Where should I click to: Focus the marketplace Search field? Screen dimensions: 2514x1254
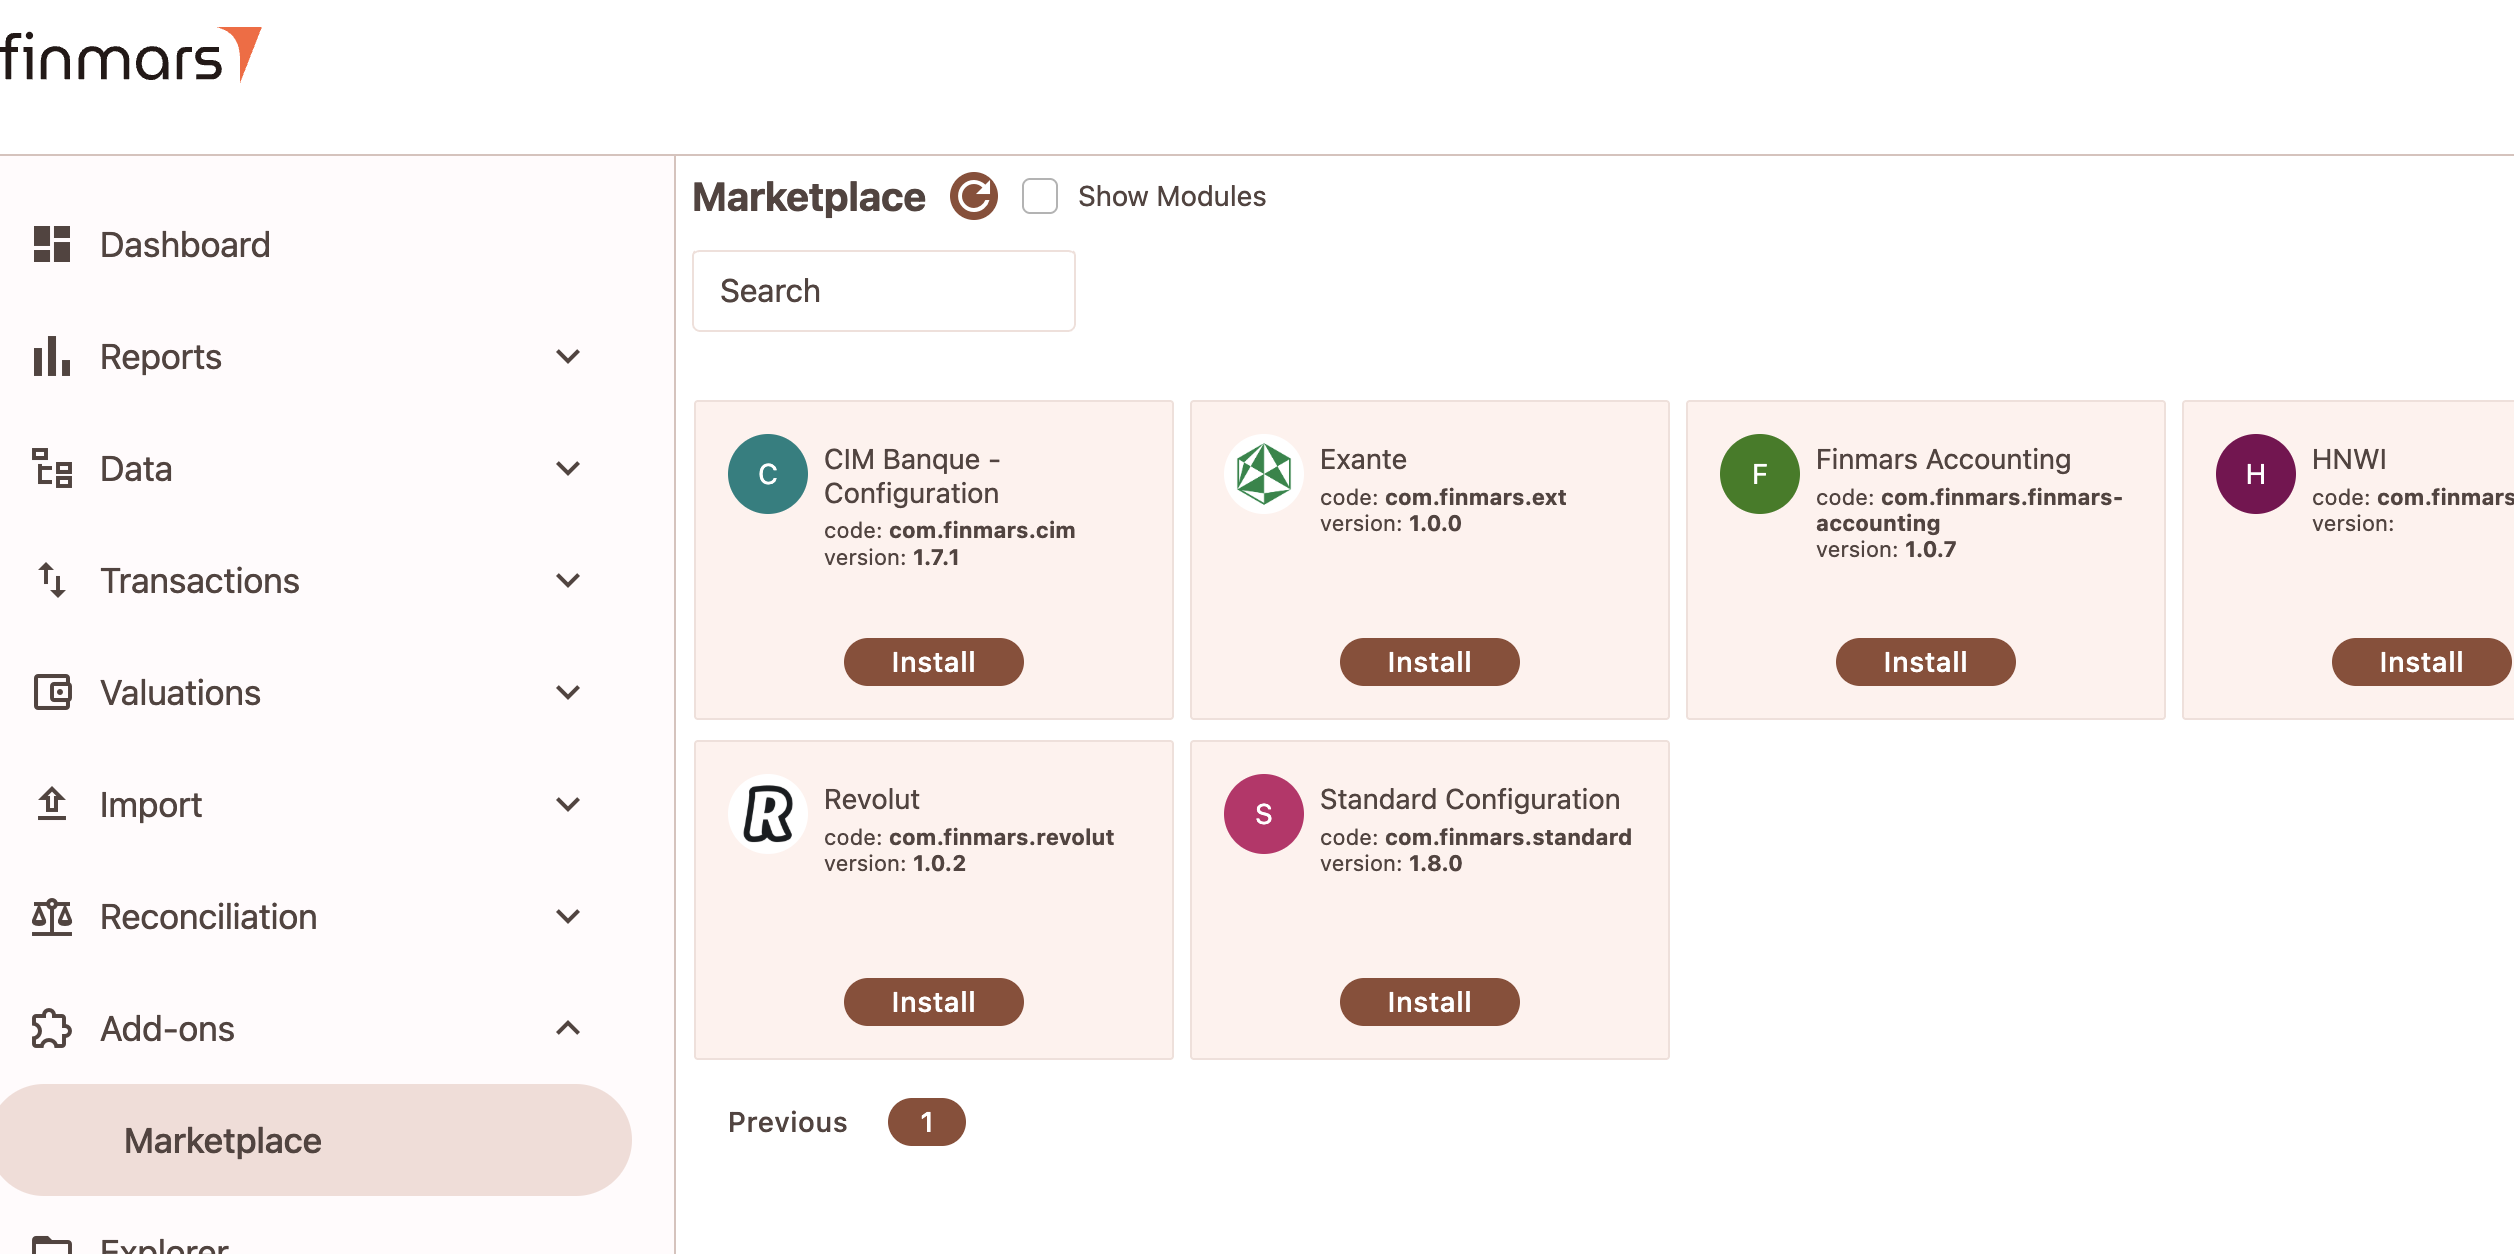(884, 291)
